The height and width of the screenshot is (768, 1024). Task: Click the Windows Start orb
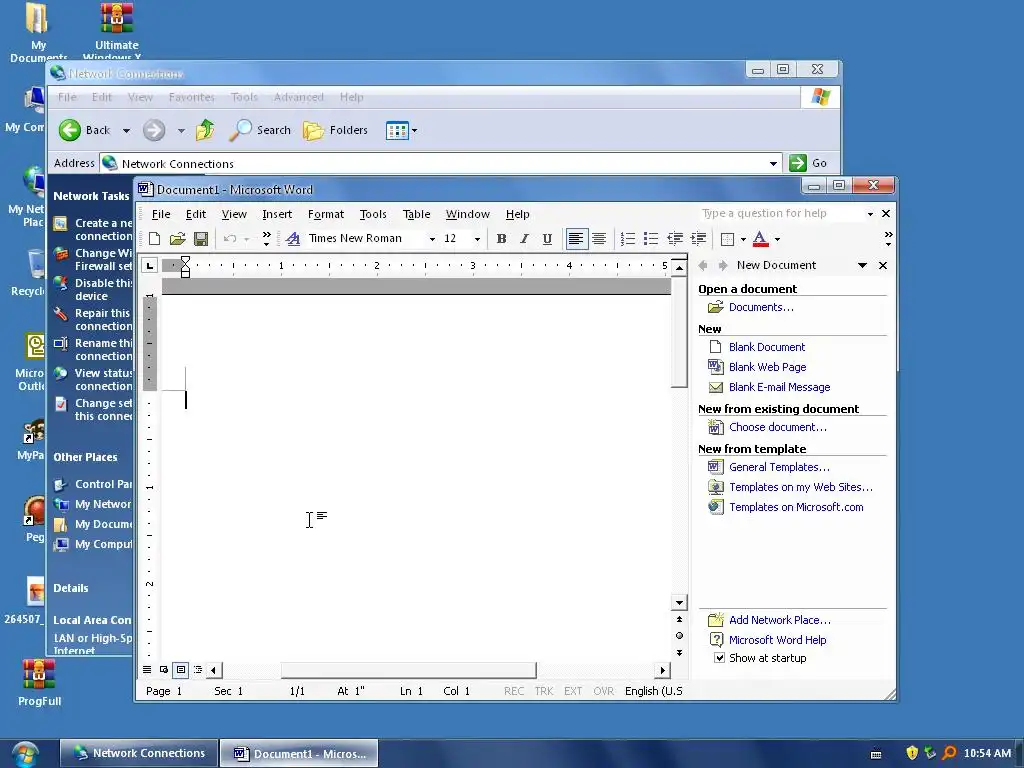(25, 754)
